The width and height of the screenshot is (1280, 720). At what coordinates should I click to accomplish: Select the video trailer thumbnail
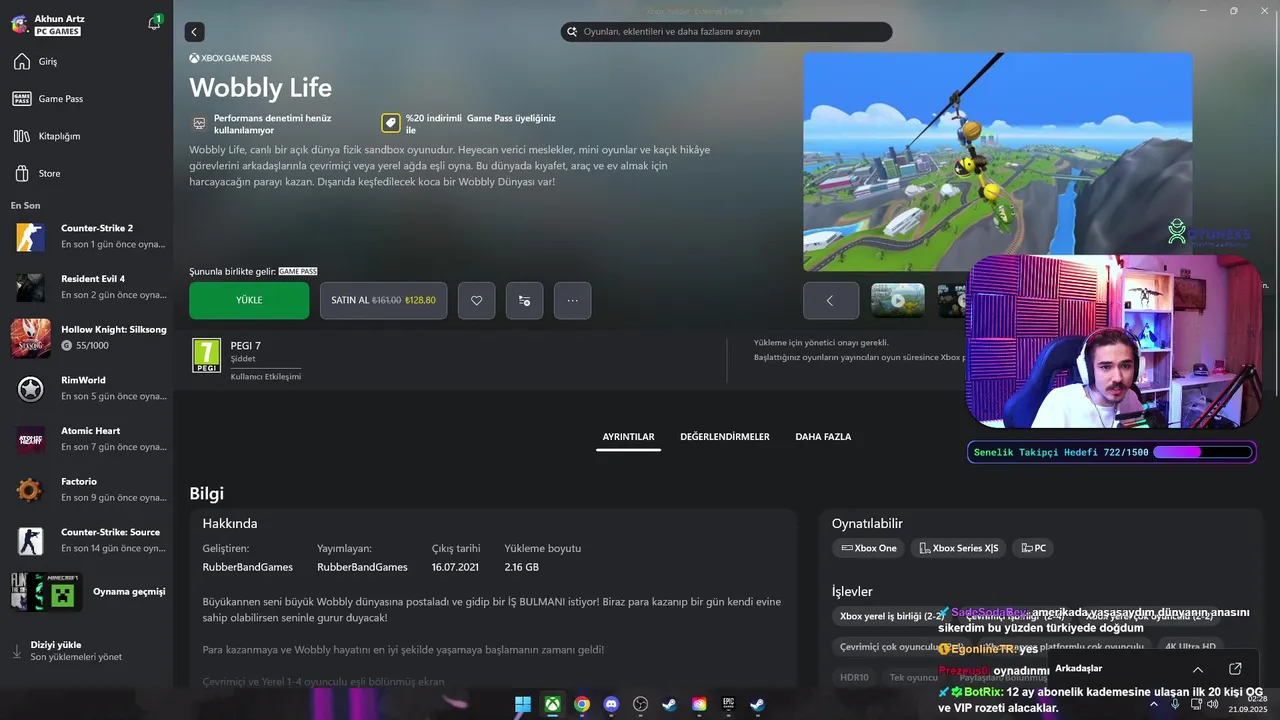click(897, 300)
